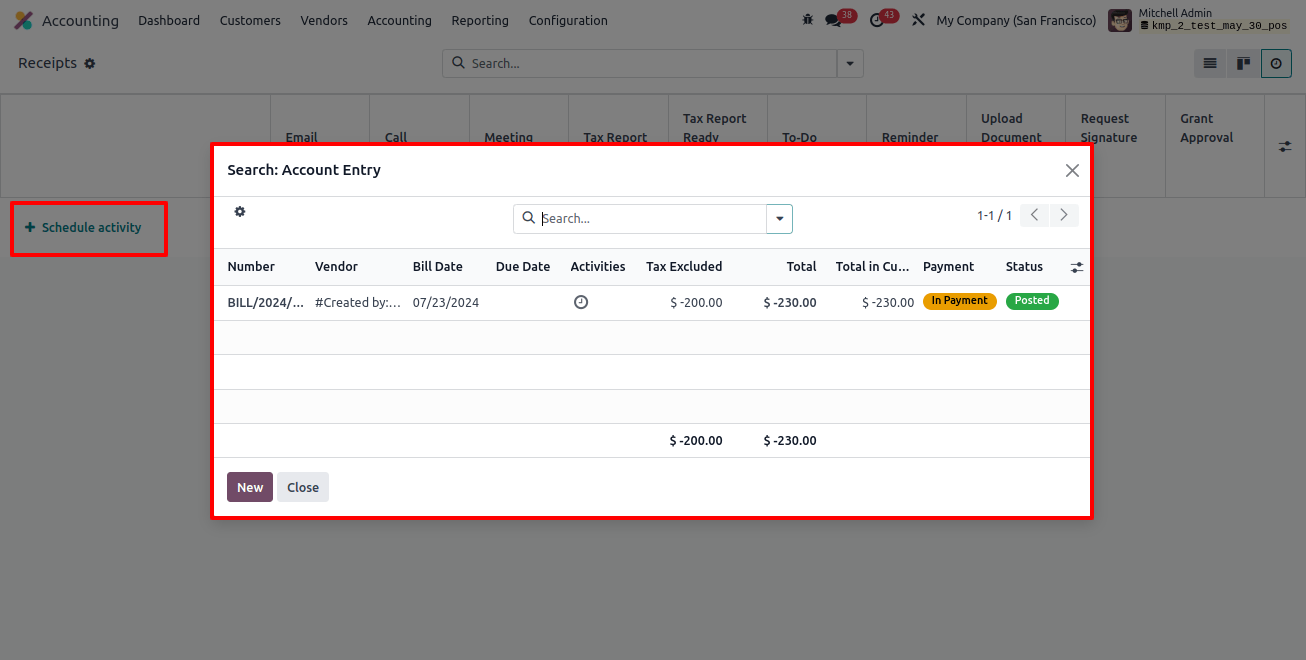Click the wrench tools icon

click(918, 20)
